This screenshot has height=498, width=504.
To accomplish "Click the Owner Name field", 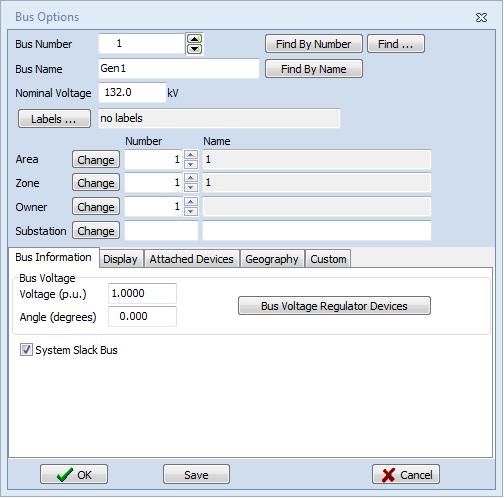I will (x=317, y=206).
